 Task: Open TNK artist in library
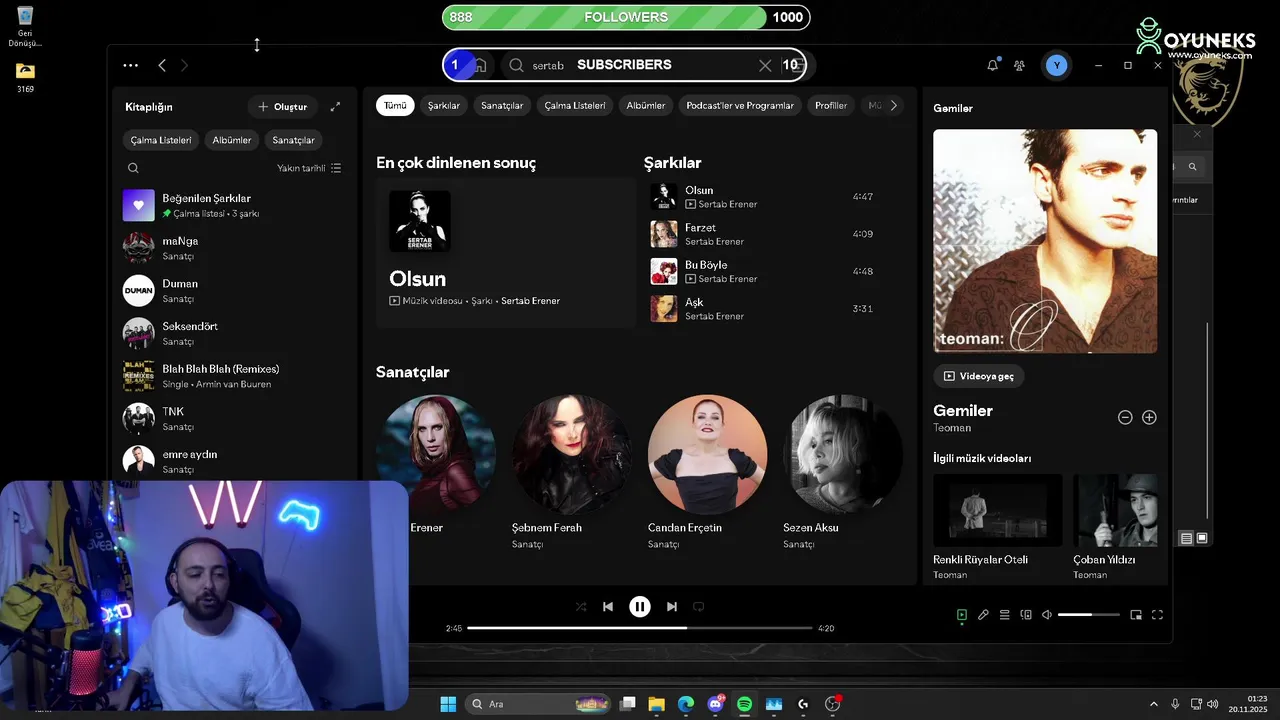pos(234,418)
